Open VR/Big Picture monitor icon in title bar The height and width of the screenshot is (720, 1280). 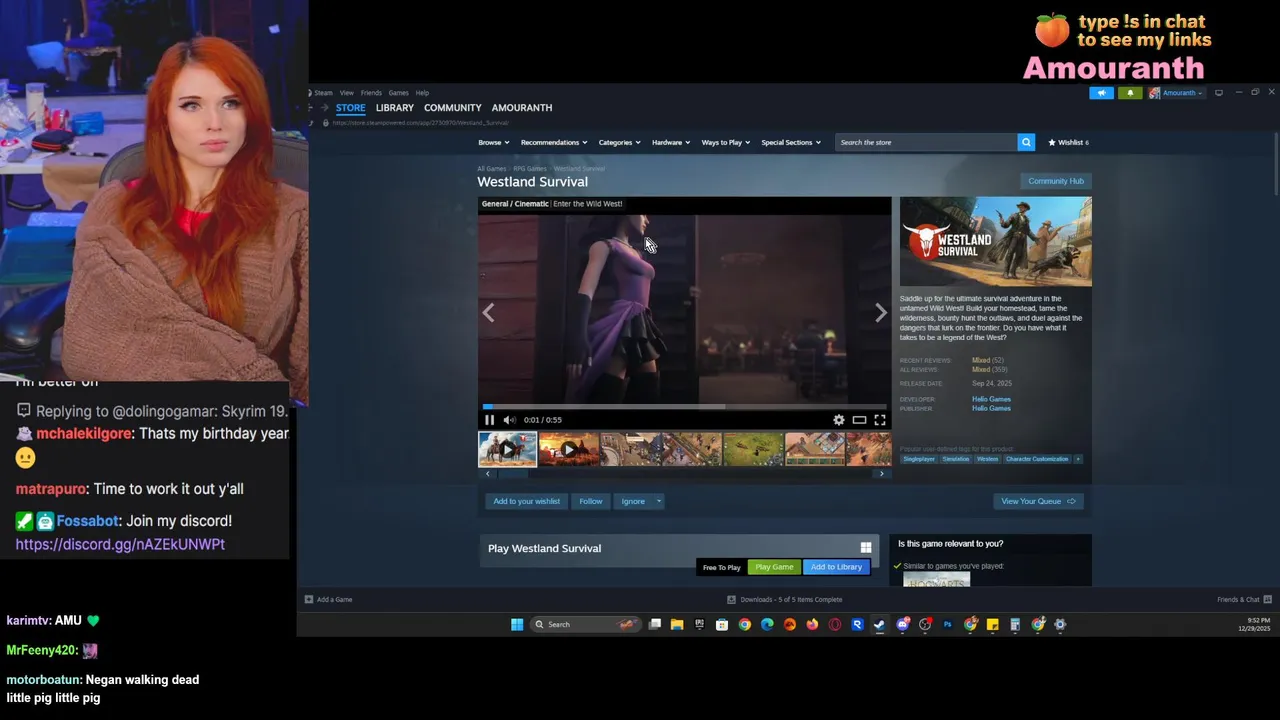(1218, 93)
